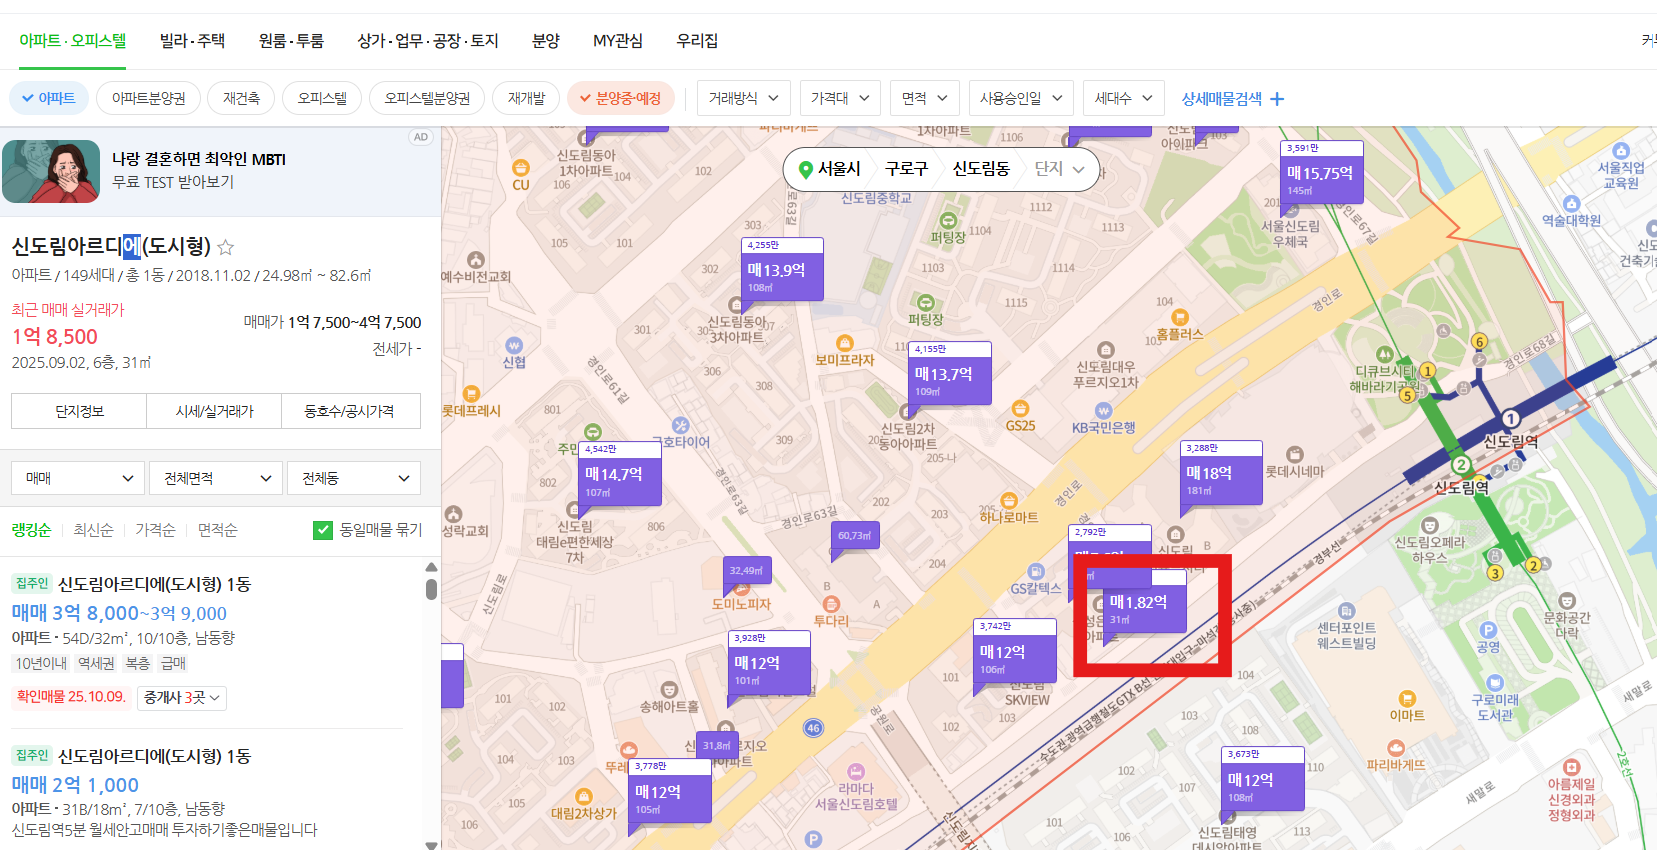Viewport: 1657px width, 850px height.
Task: Switch to 아파트·오피스텔 tab
Action: 73,41
